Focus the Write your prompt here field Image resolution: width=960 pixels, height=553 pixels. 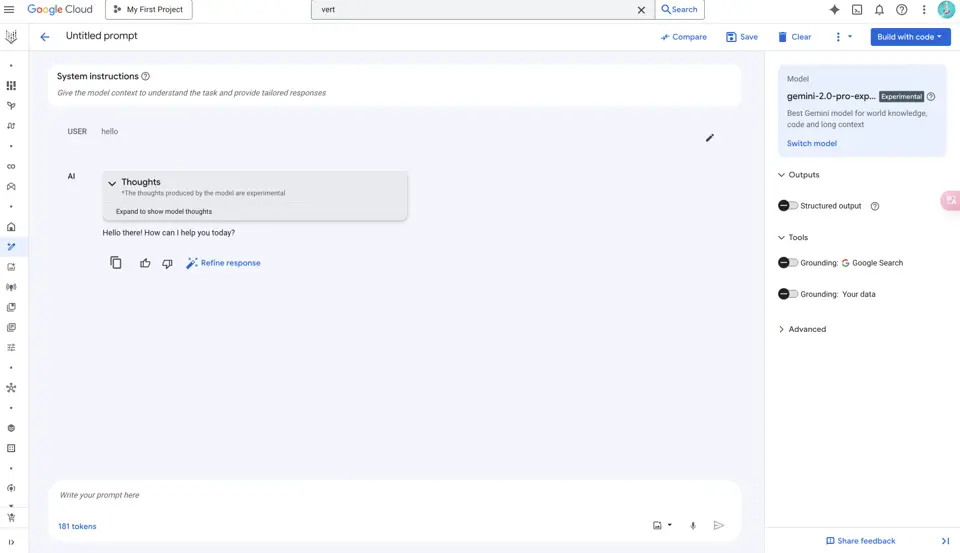(394, 495)
